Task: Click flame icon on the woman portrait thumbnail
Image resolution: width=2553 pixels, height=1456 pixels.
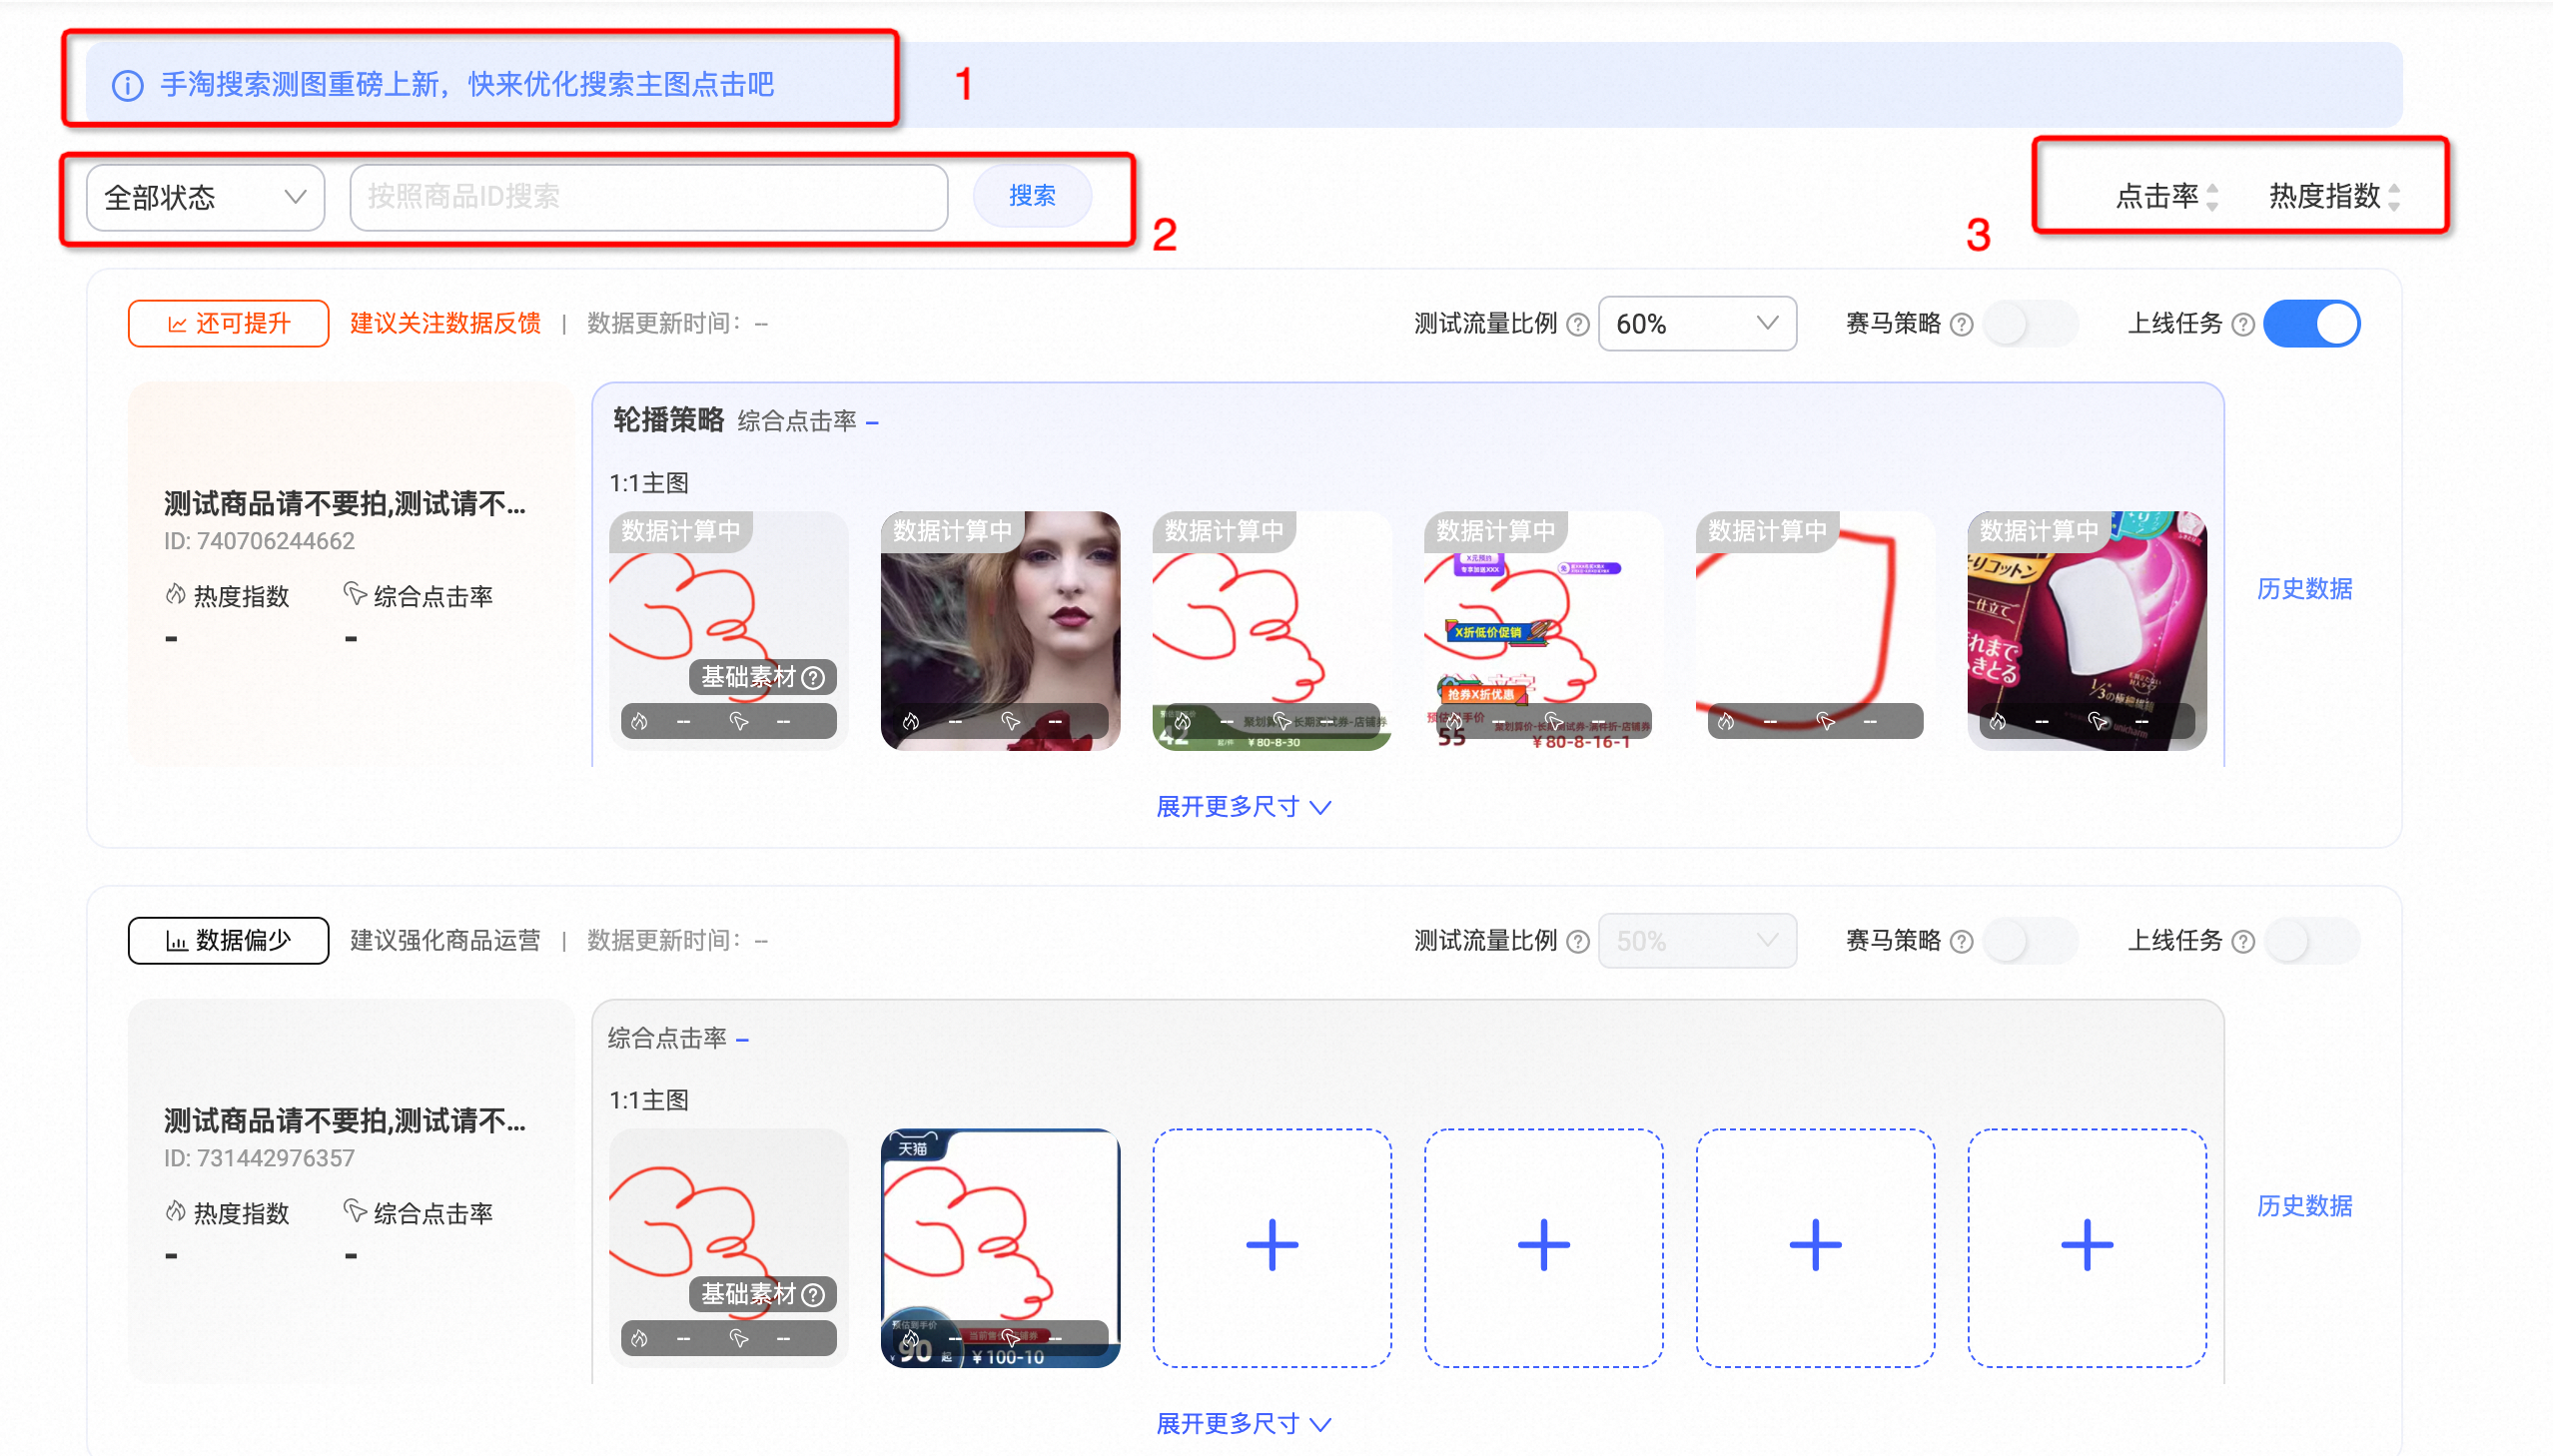Action: 911,721
